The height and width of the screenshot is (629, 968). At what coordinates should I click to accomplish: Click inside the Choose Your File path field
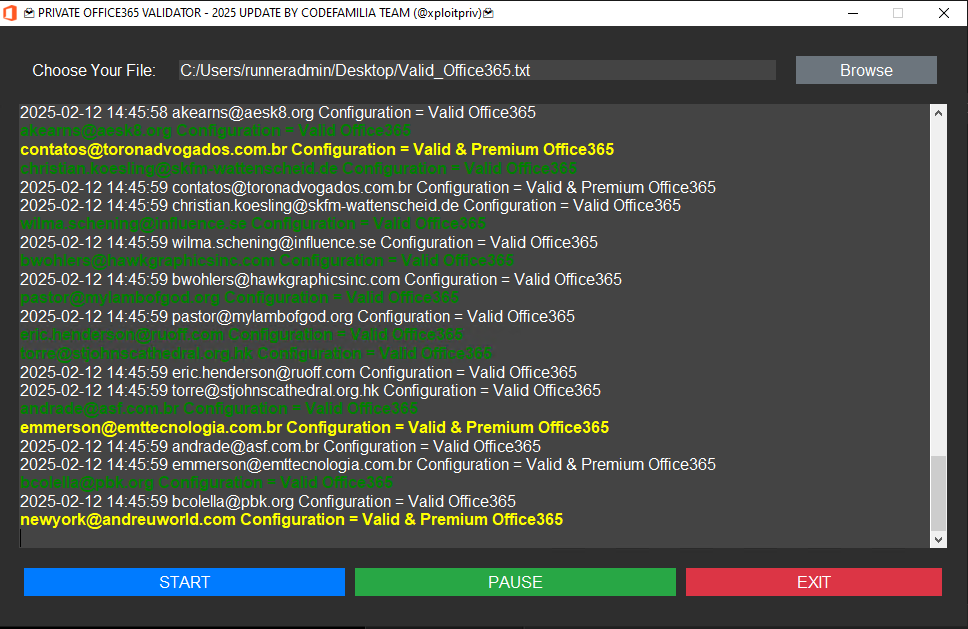tap(477, 70)
